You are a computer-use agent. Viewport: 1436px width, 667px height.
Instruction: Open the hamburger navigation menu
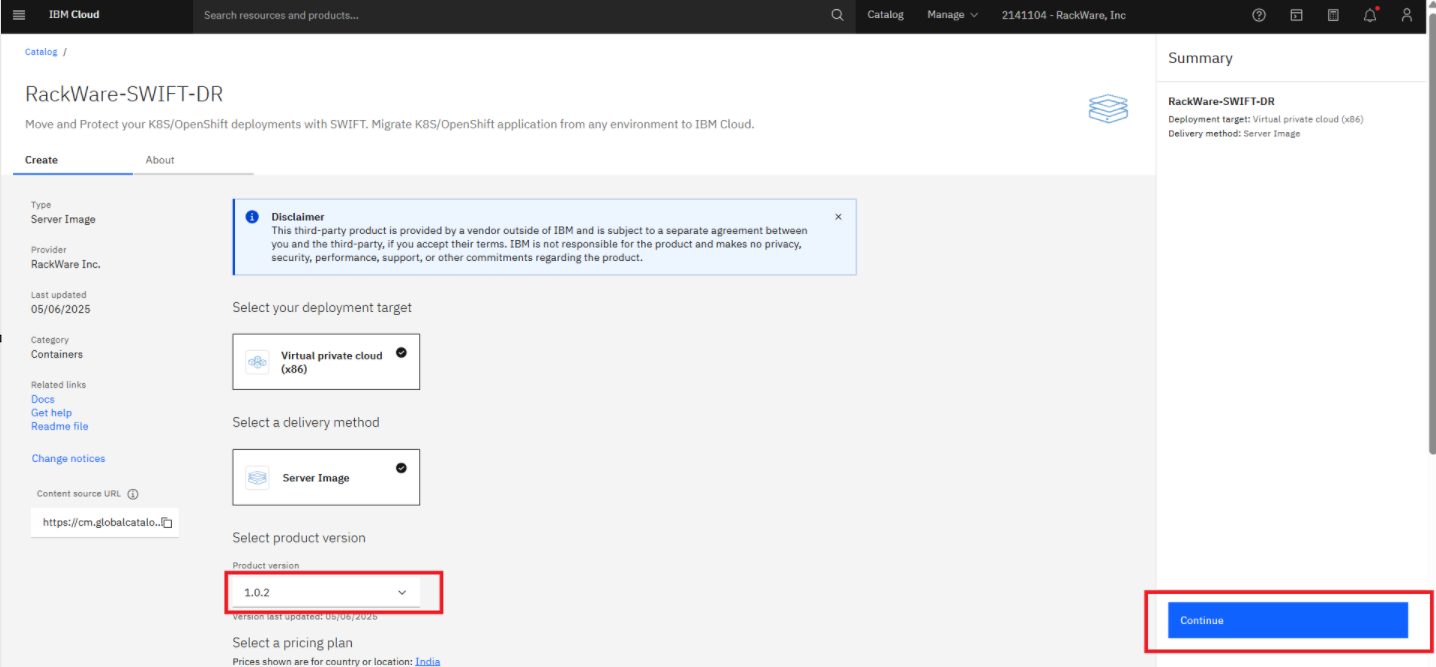click(18, 15)
